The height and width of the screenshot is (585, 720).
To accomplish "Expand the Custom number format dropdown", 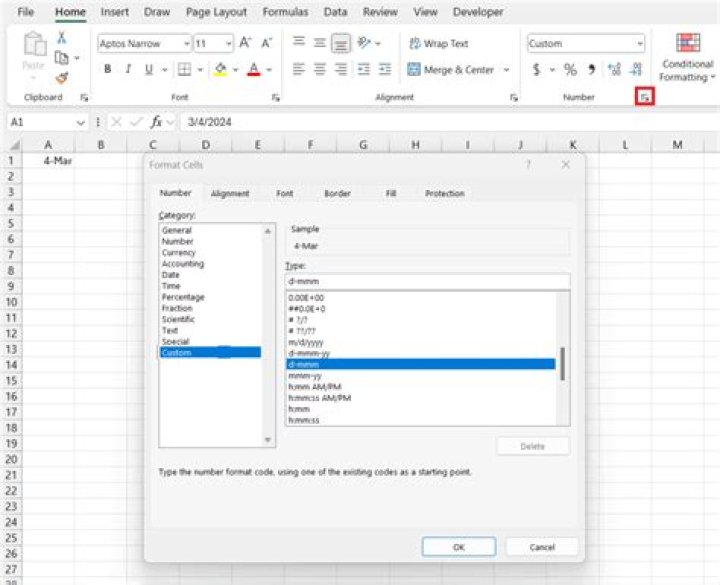I will point(639,44).
